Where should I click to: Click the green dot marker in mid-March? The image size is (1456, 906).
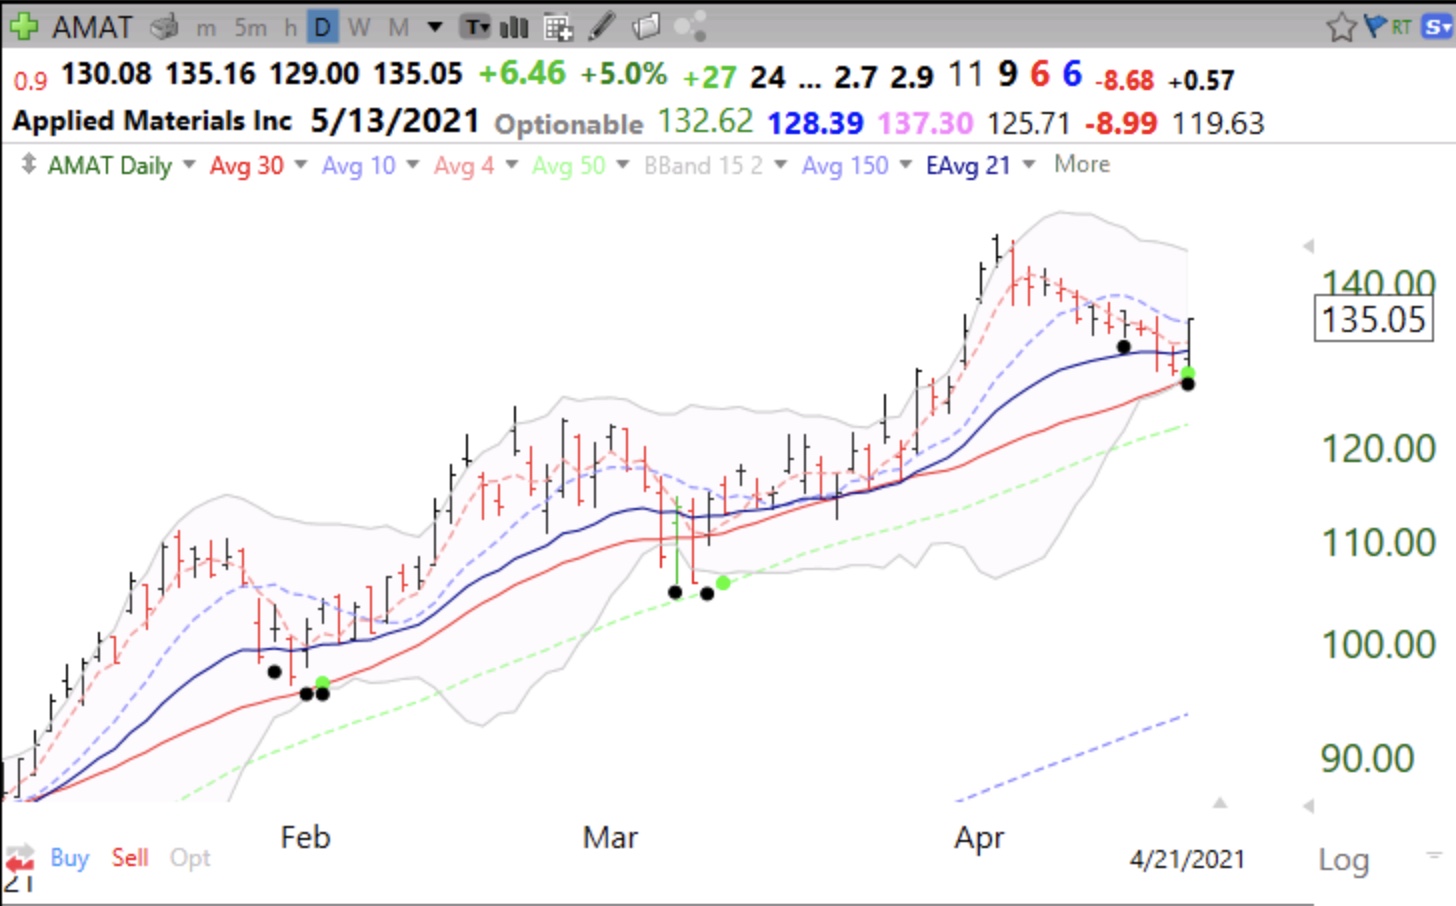(x=723, y=582)
